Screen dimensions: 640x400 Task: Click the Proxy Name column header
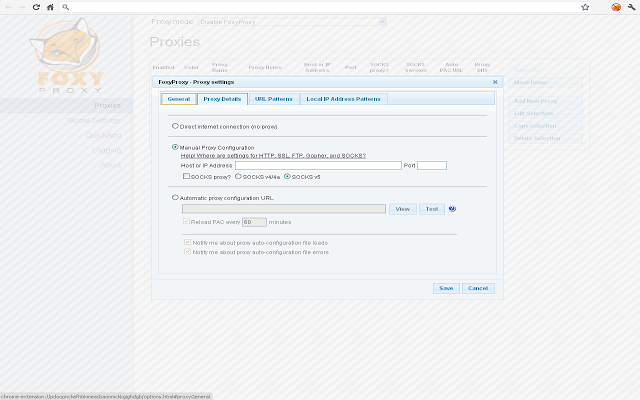click(x=220, y=67)
